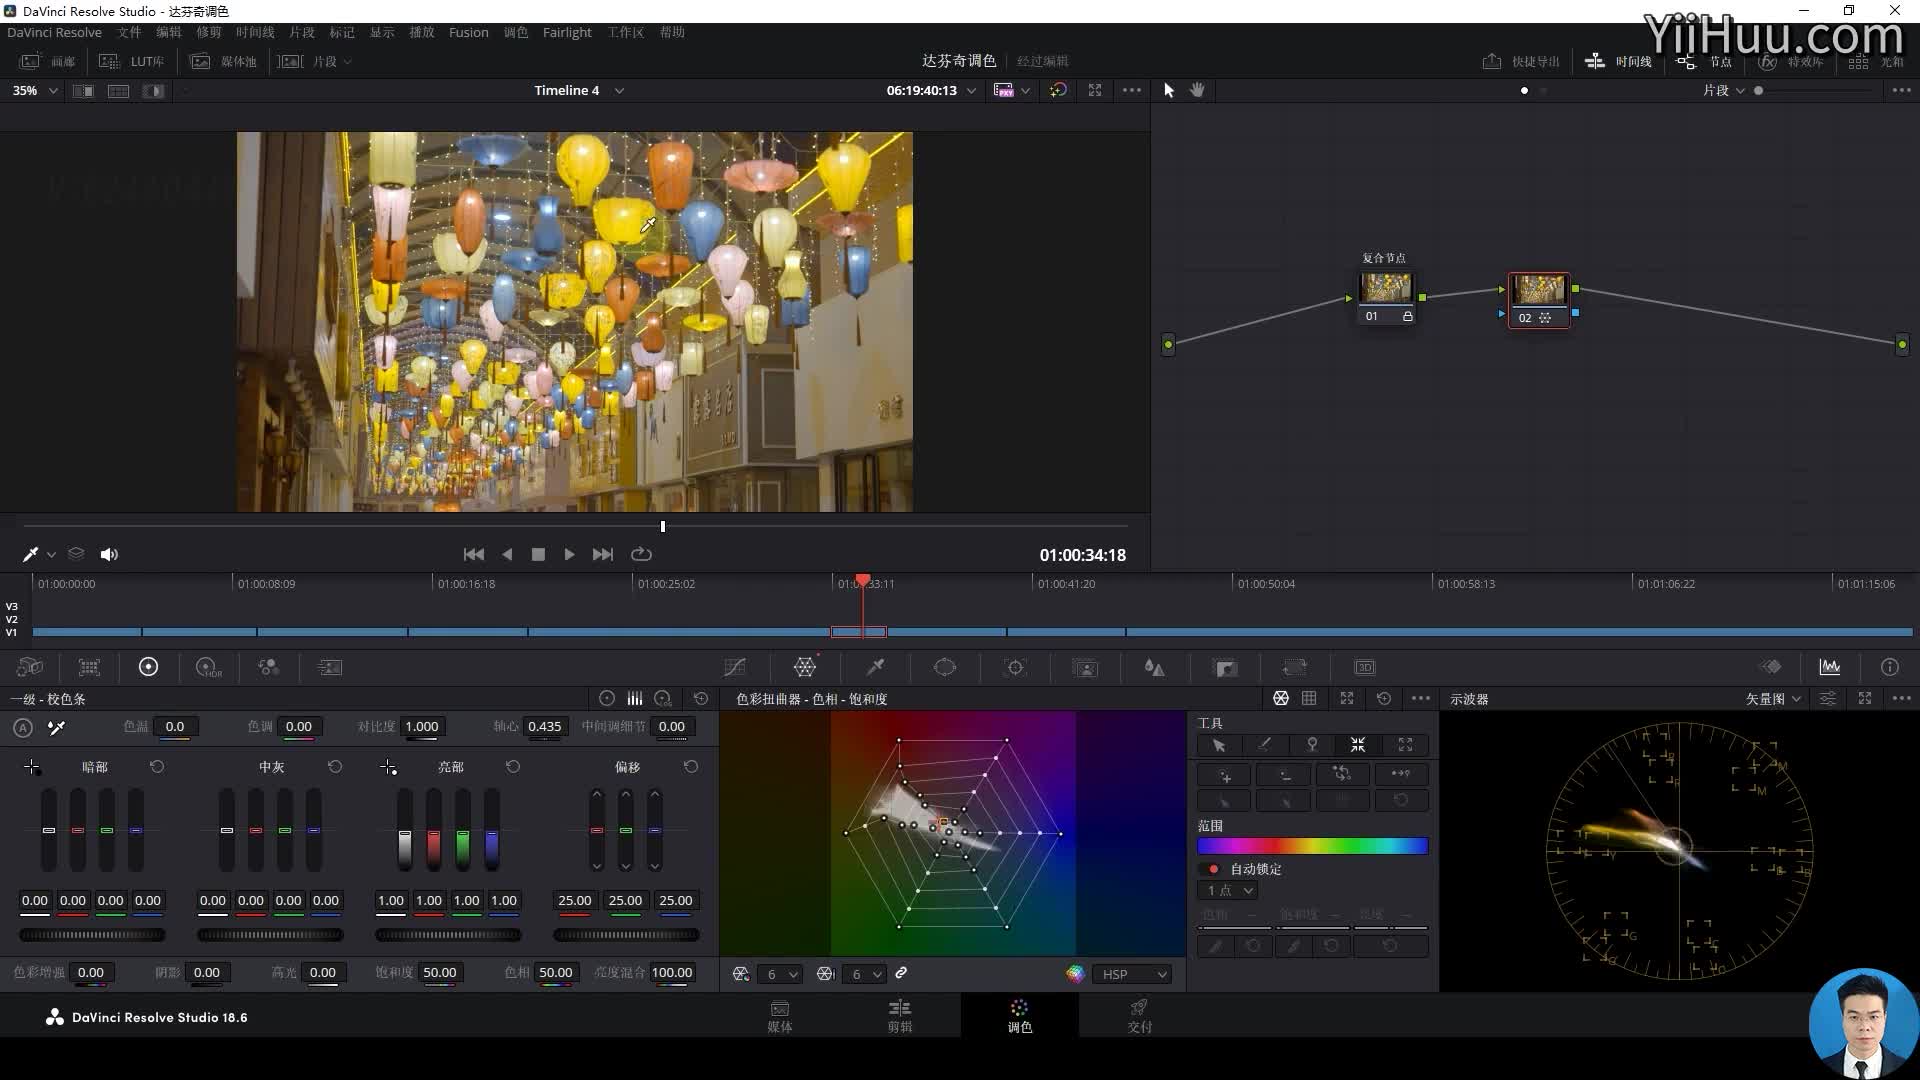Open the Power Window palette
Viewport: 1920px width, 1080px height.
(x=945, y=667)
